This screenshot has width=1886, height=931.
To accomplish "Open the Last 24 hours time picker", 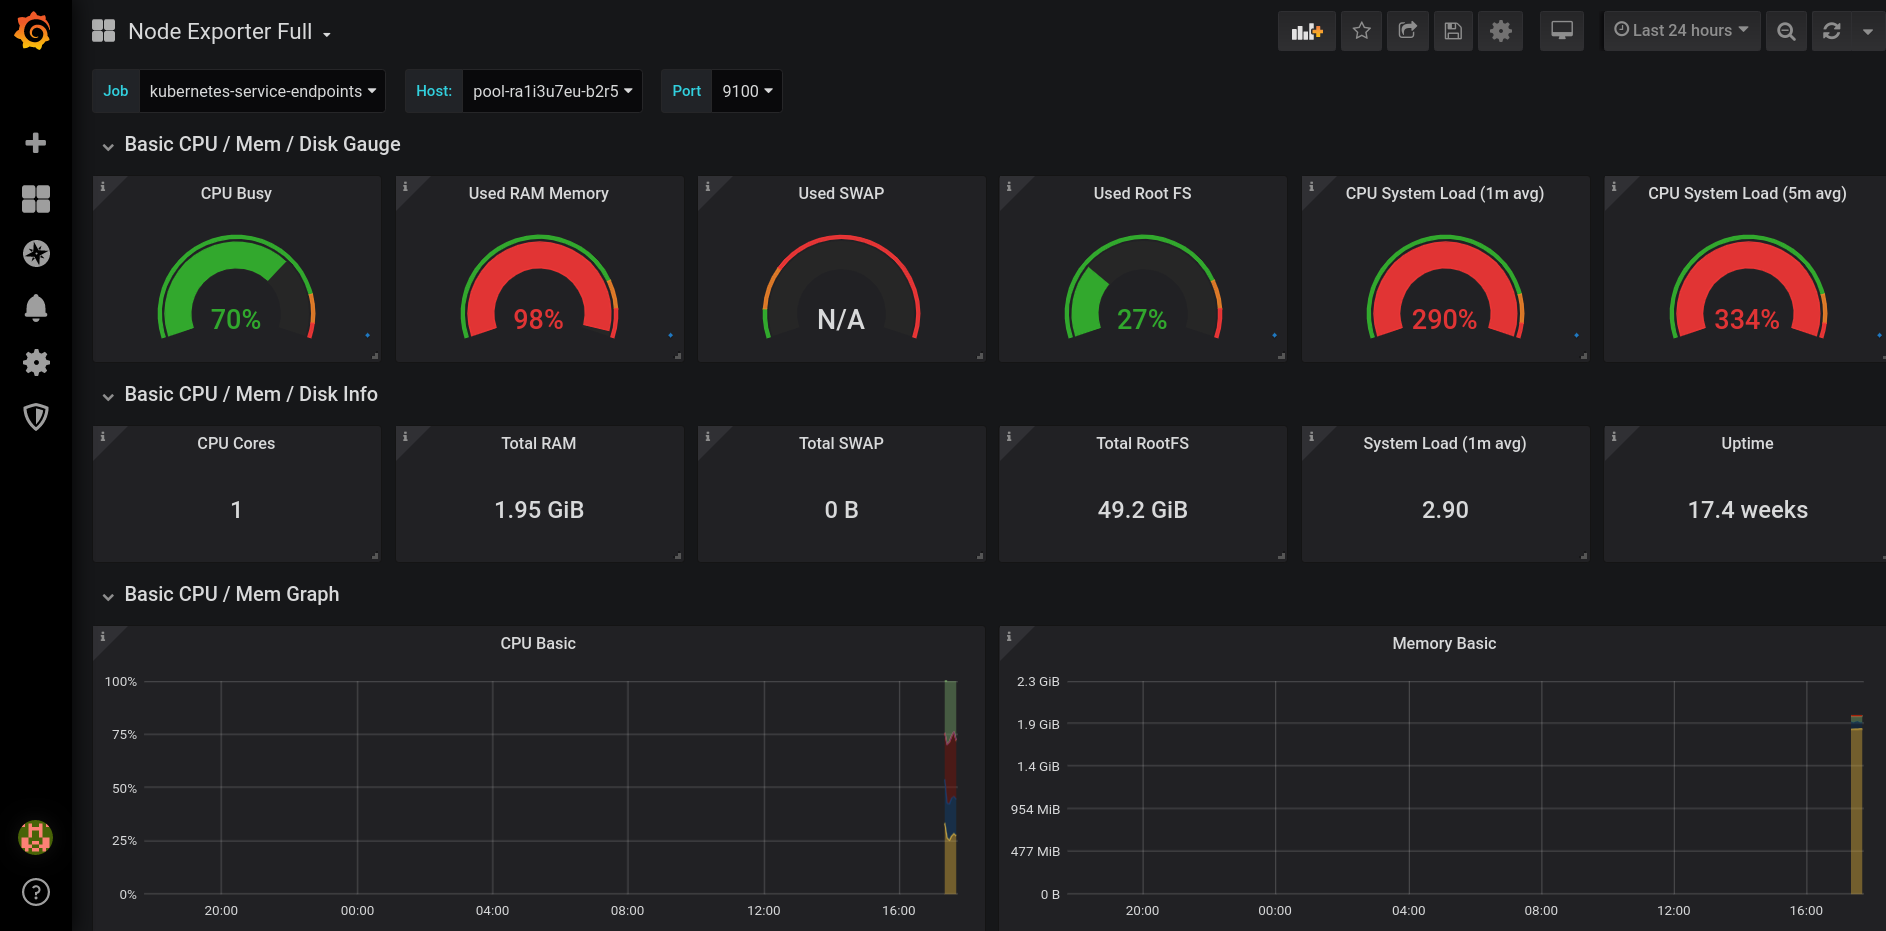I will pyautogui.click(x=1681, y=31).
